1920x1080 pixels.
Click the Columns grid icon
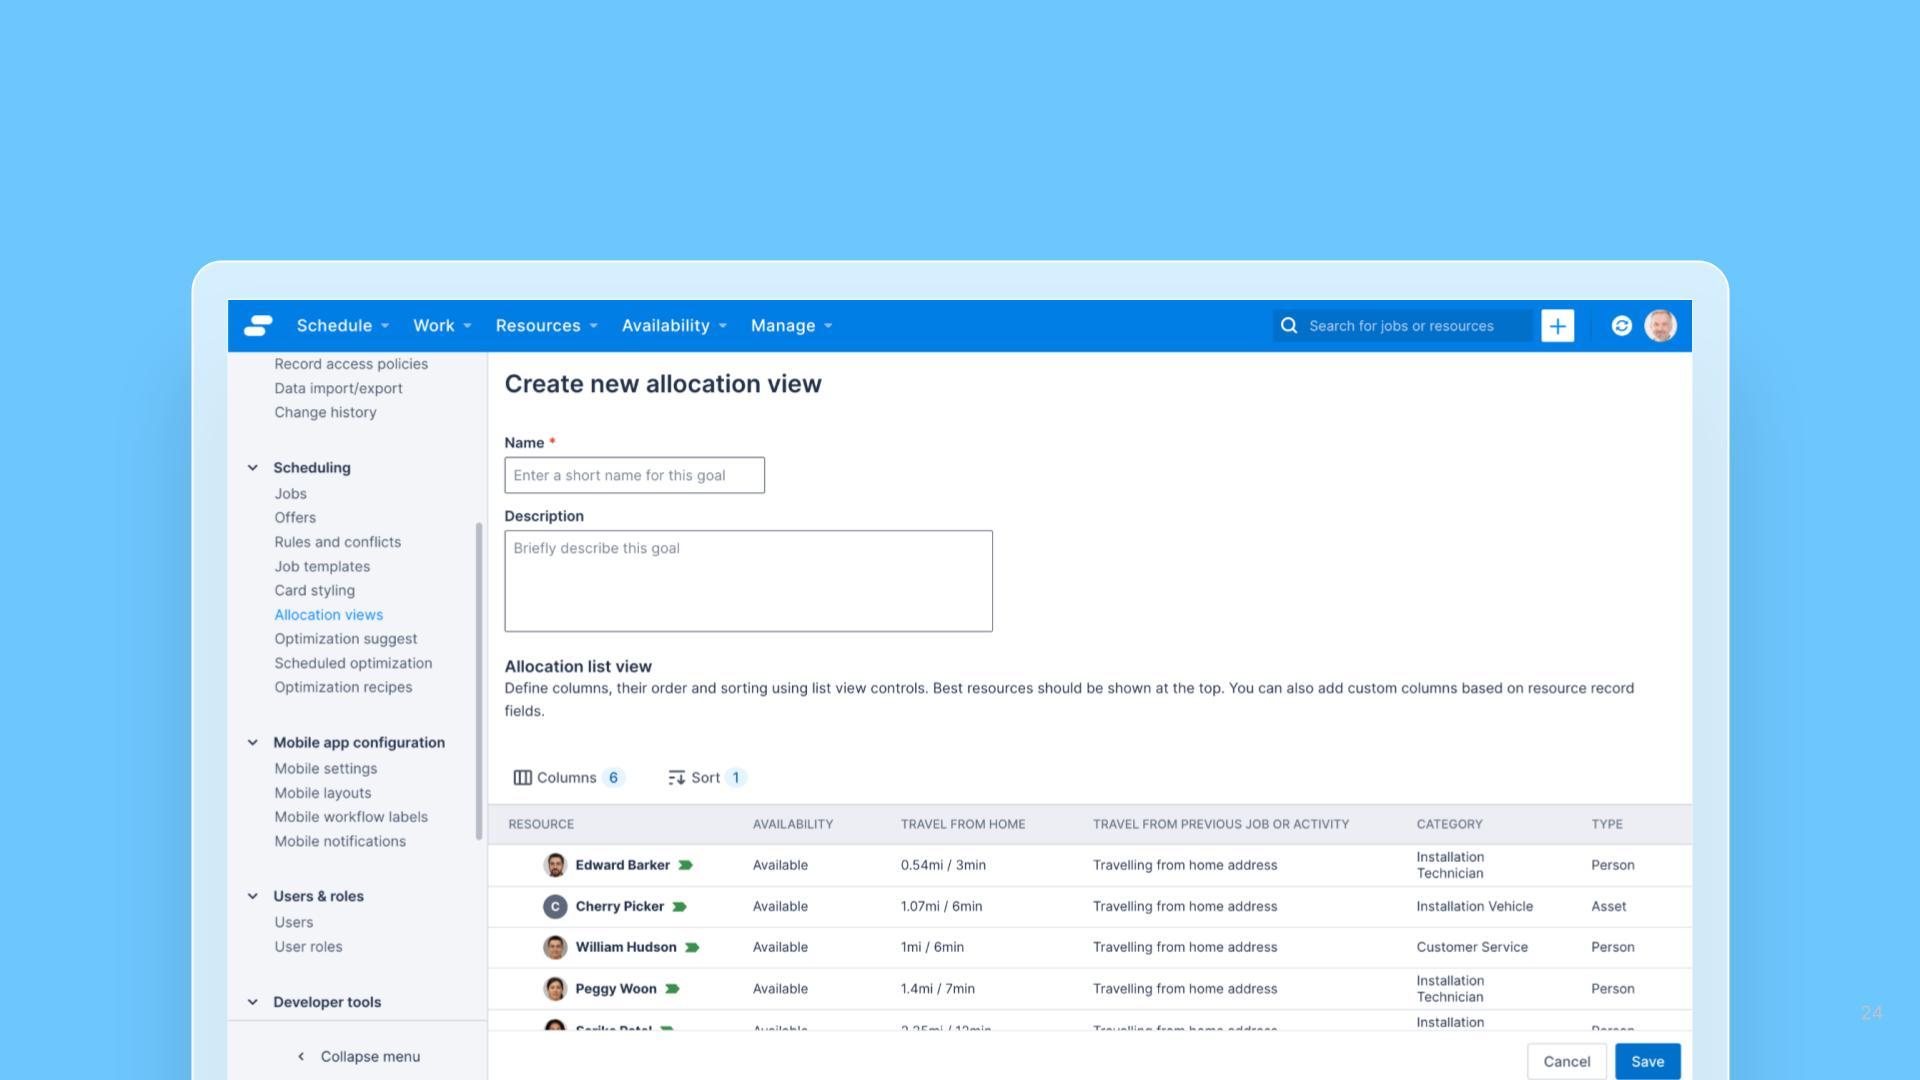click(x=522, y=778)
